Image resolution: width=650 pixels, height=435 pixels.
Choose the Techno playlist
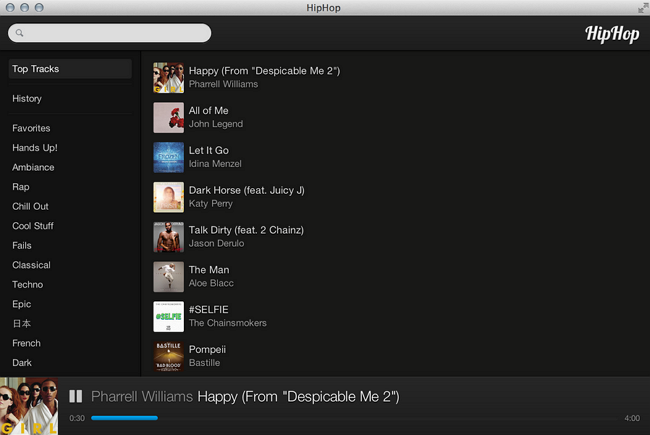tap(28, 285)
